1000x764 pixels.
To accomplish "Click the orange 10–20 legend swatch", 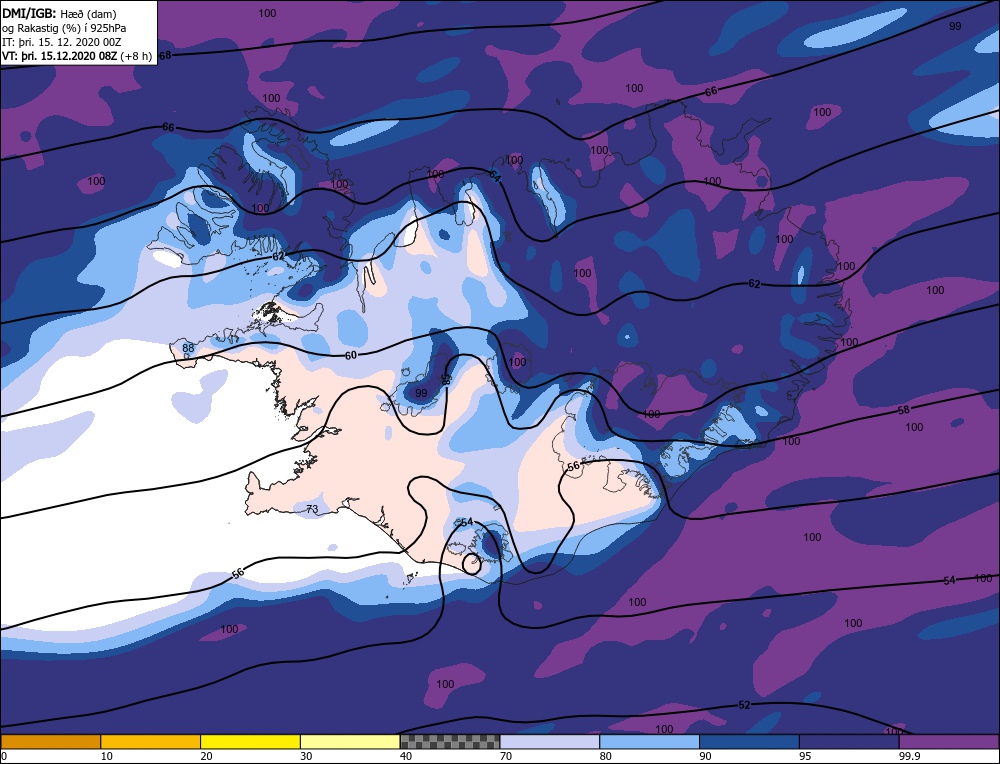I will (151, 741).
